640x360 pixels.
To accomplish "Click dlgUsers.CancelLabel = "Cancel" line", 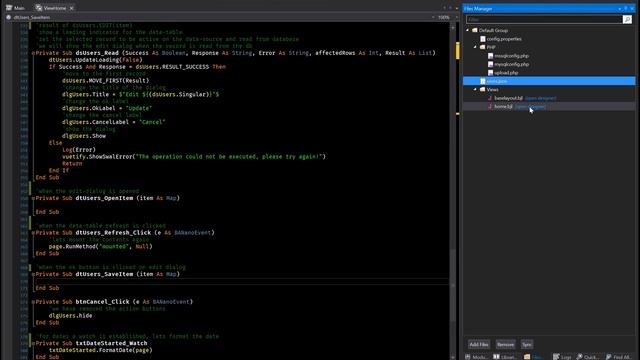I will coord(113,122).
